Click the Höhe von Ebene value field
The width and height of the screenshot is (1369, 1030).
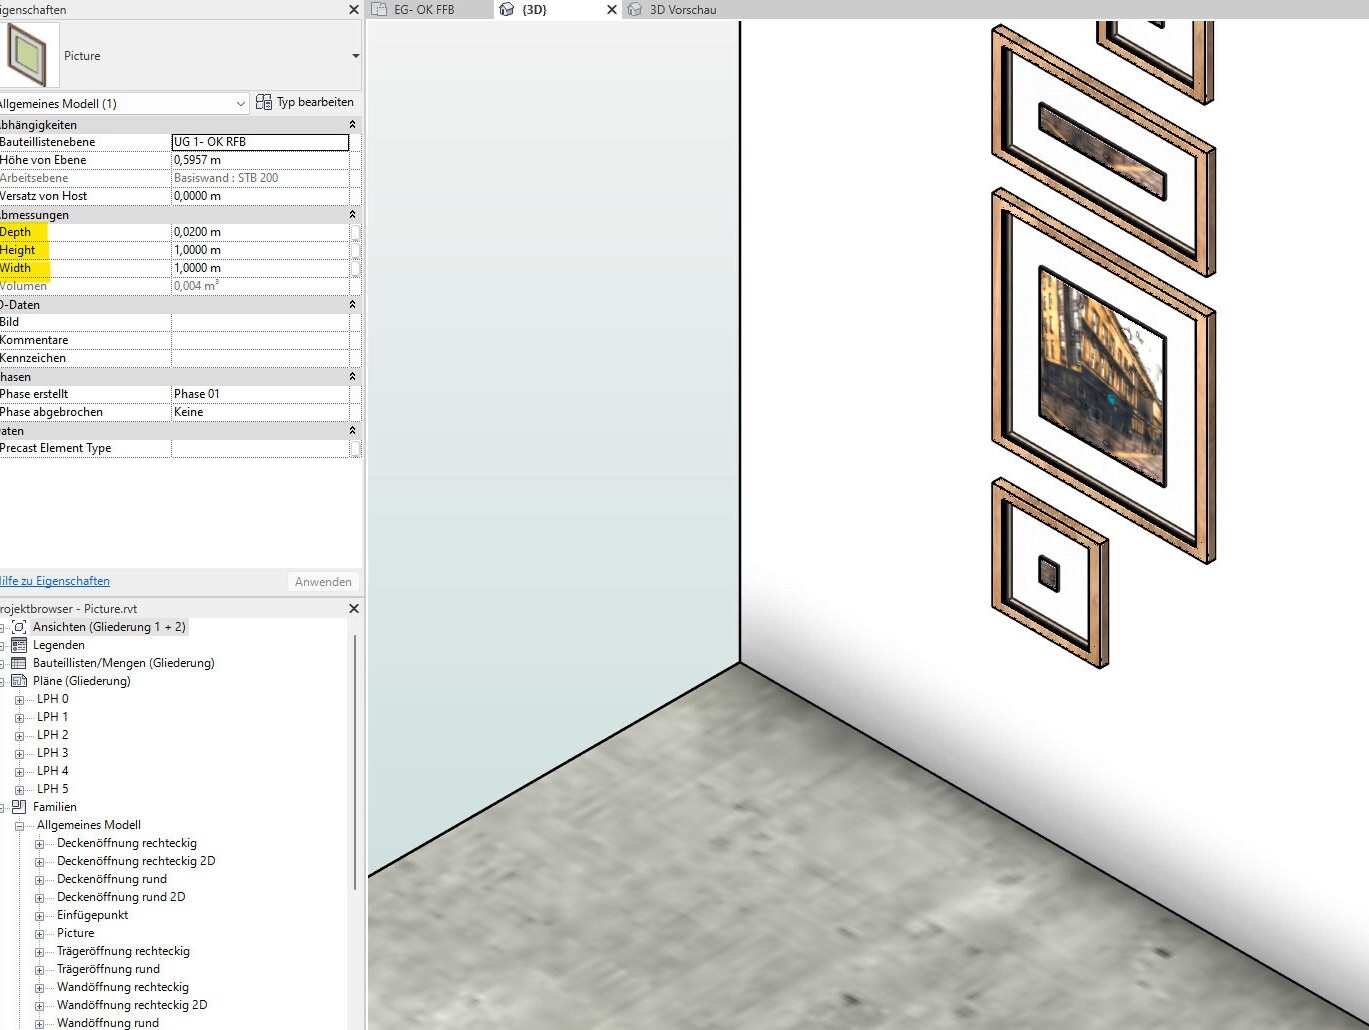coord(260,159)
